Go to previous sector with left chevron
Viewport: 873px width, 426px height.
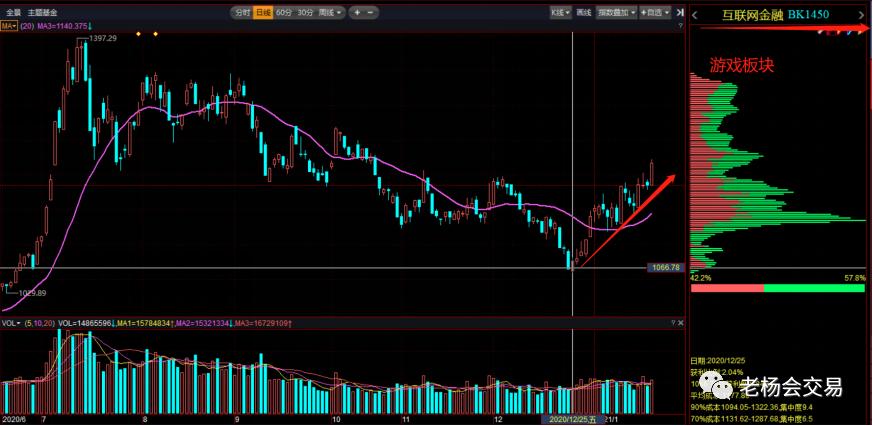695,15
